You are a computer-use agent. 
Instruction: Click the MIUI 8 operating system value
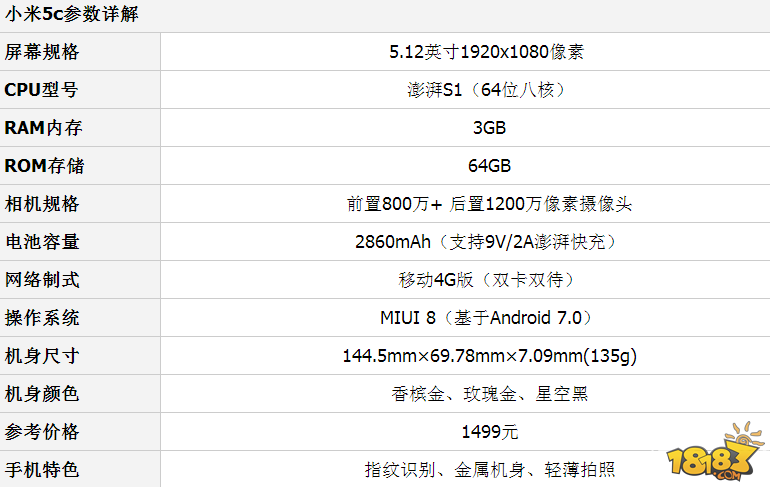pos(408,318)
